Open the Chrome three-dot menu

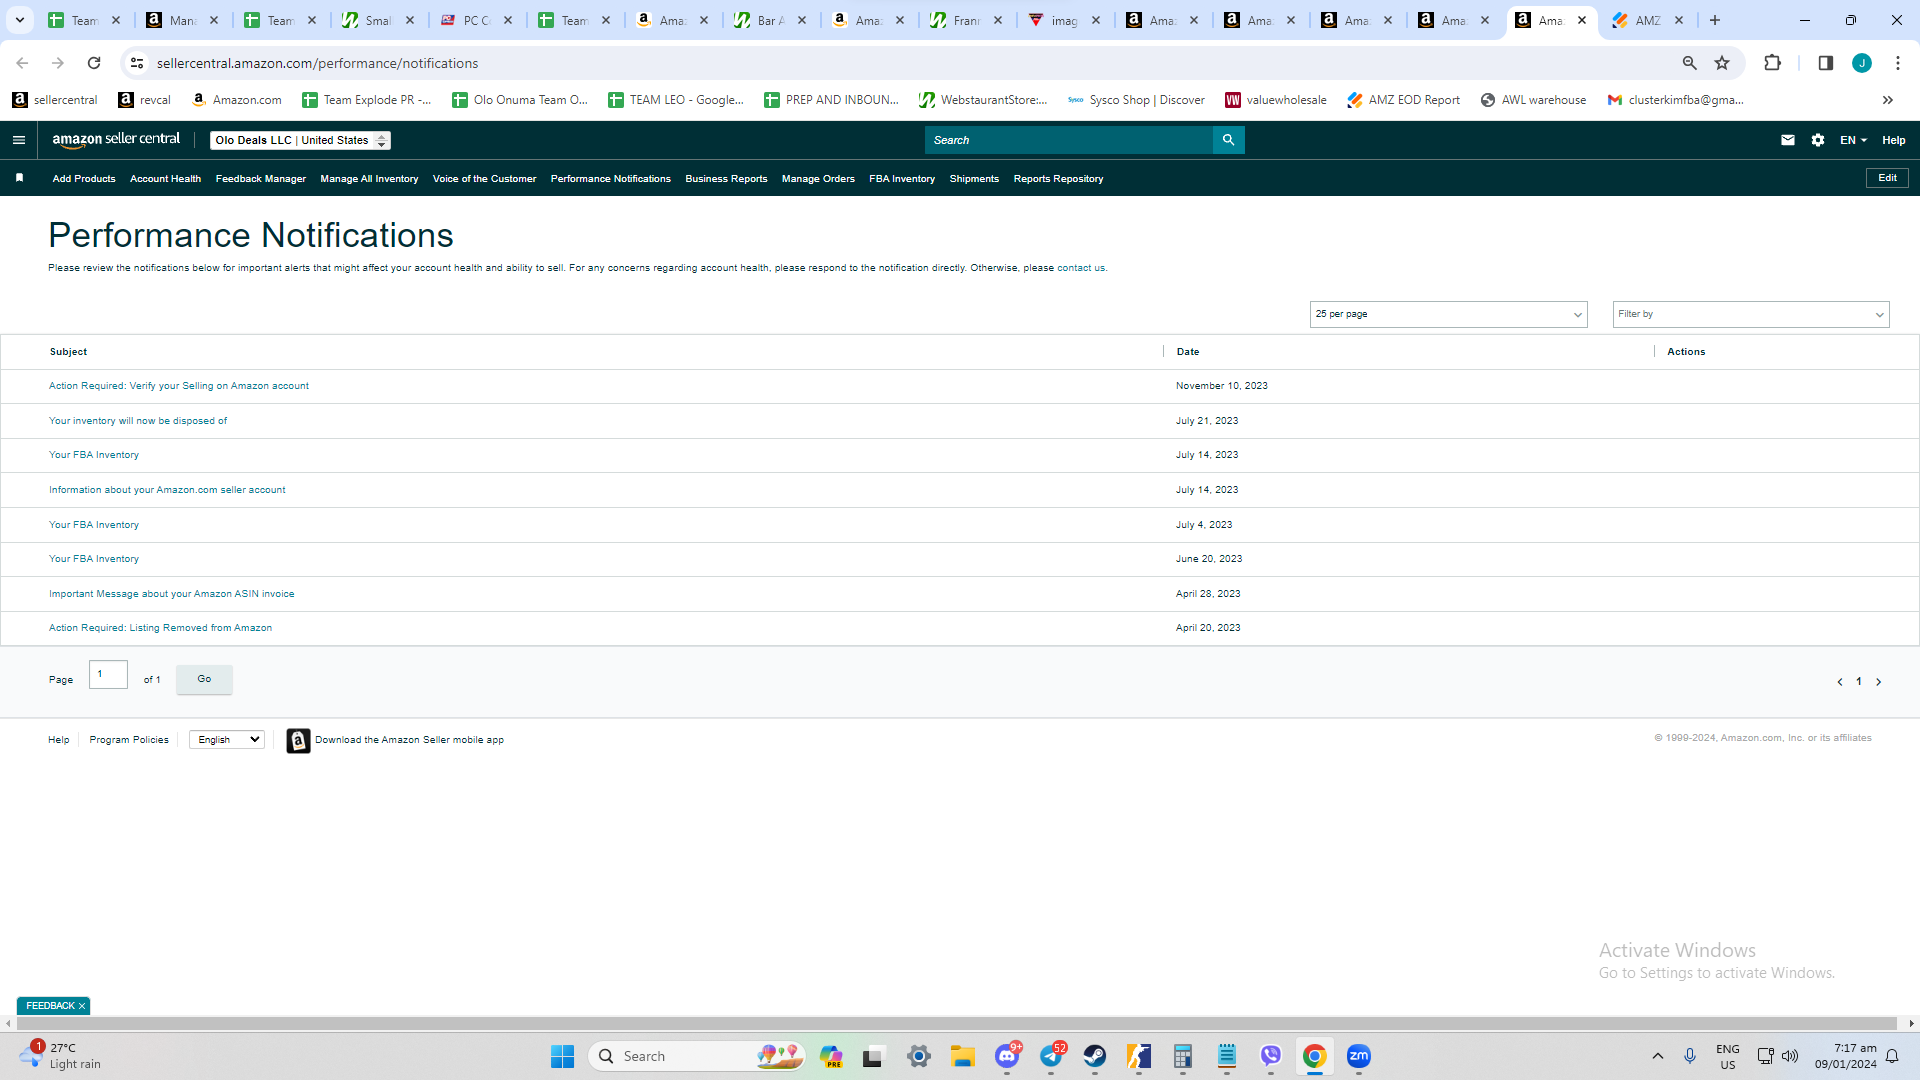(x=1898, y=63)
